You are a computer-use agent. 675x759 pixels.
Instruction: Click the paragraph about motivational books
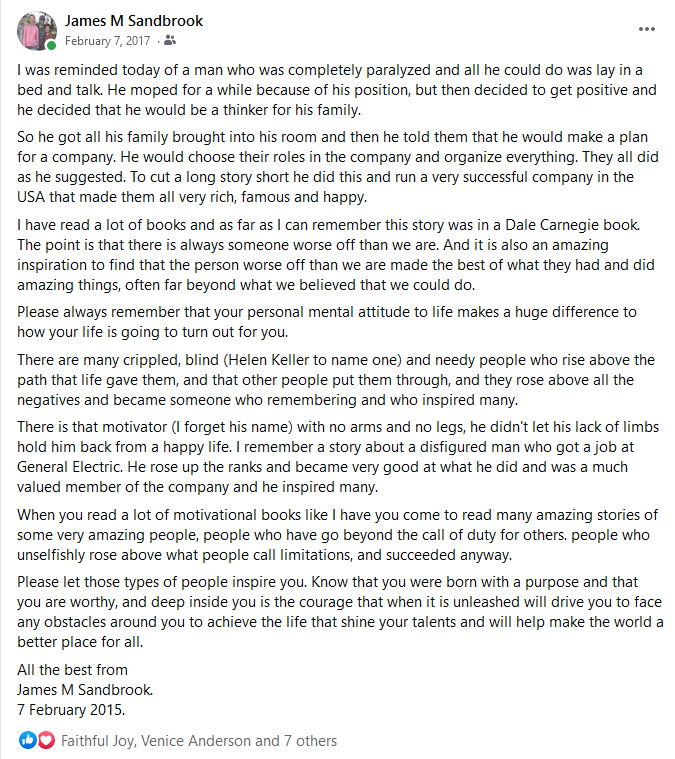(x=337, y=535)
